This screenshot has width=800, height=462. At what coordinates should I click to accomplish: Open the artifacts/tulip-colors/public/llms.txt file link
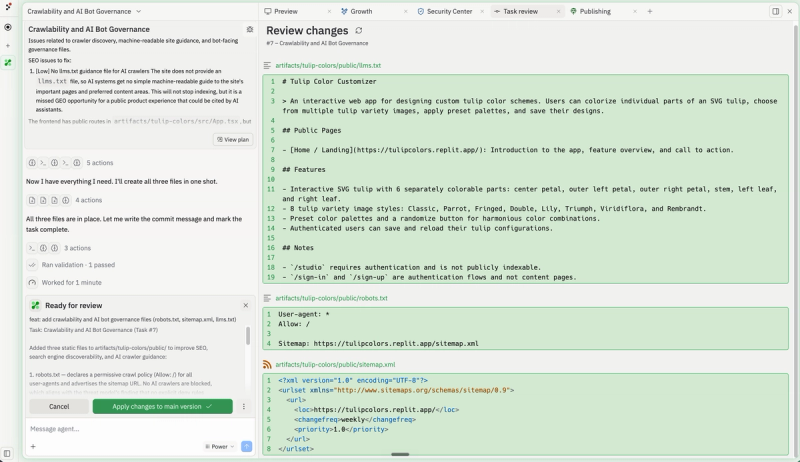[328, 65]
